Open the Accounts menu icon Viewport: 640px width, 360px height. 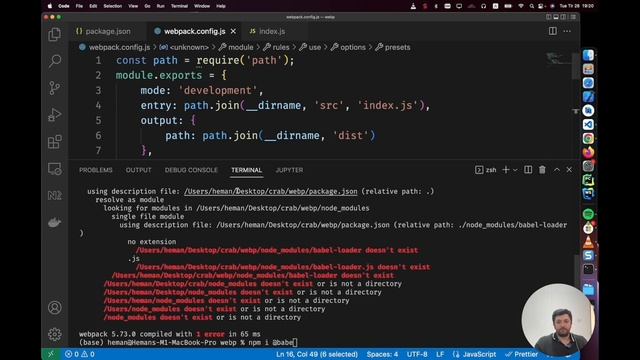click(x=55, y=307)
